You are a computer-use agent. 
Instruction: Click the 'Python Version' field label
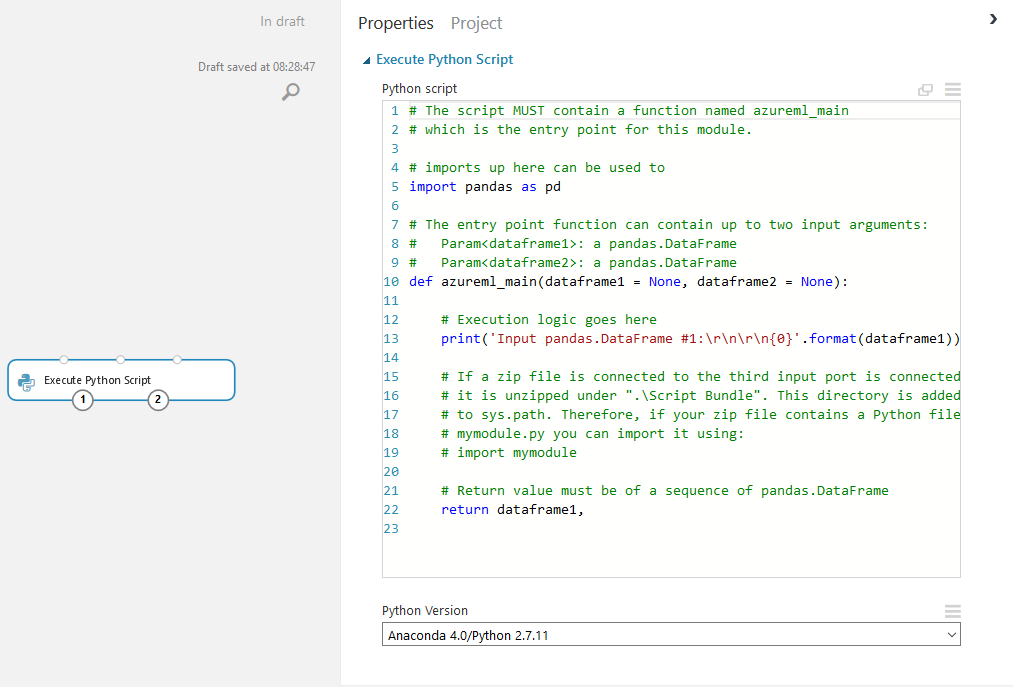pyautogui.click(x=424, y=611)
